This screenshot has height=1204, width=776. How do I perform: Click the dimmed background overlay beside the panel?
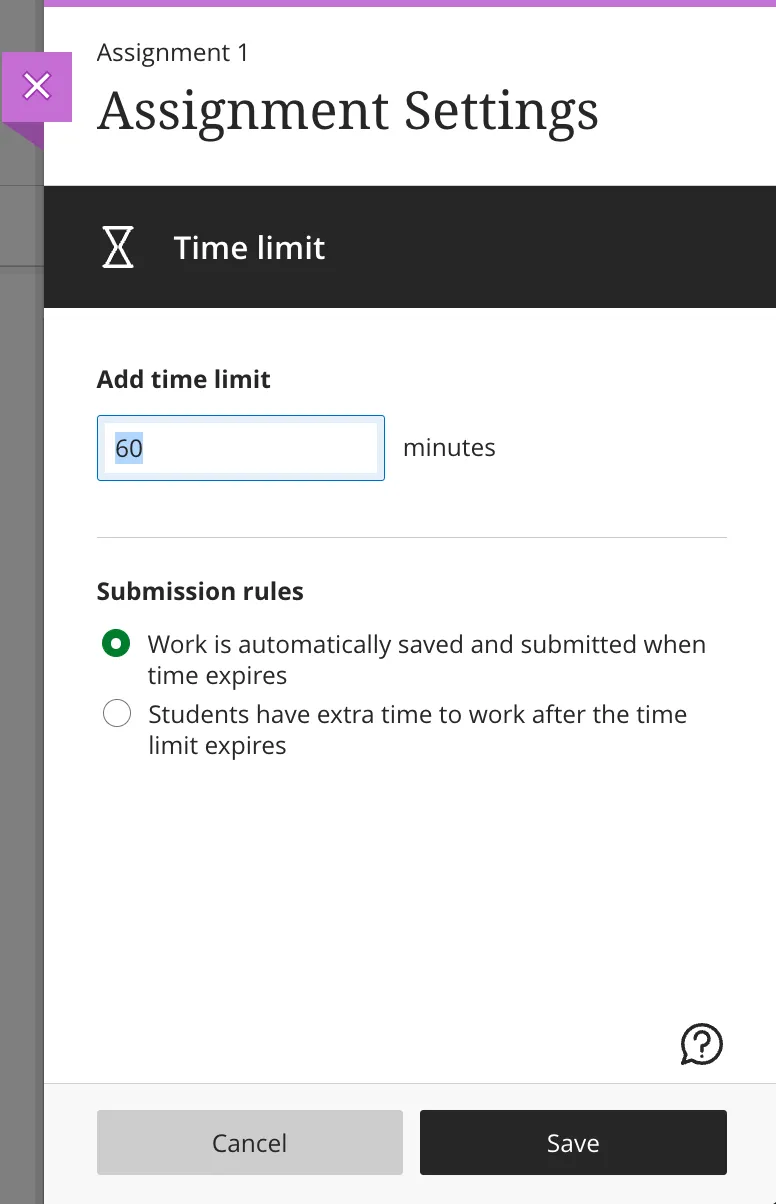[20, 700]
